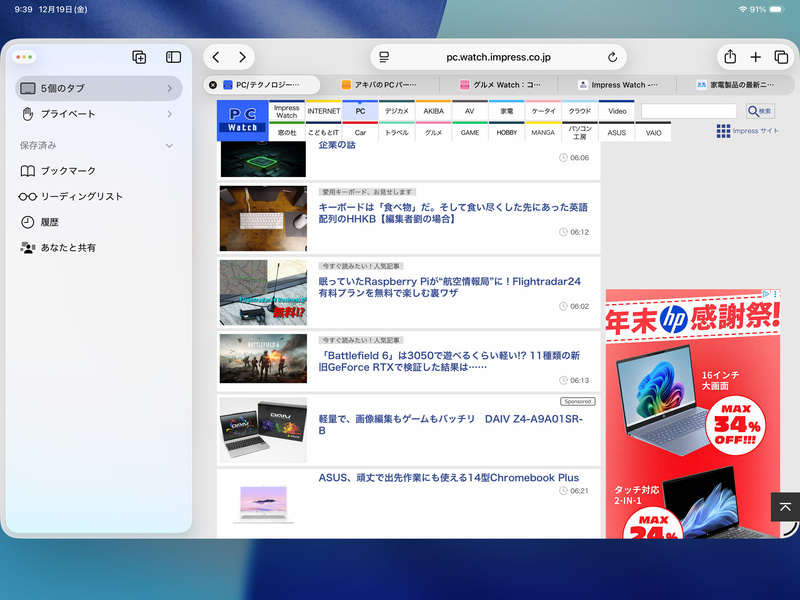Open the AKIBA category in the site navigation
800x600 pixels.
432,112
